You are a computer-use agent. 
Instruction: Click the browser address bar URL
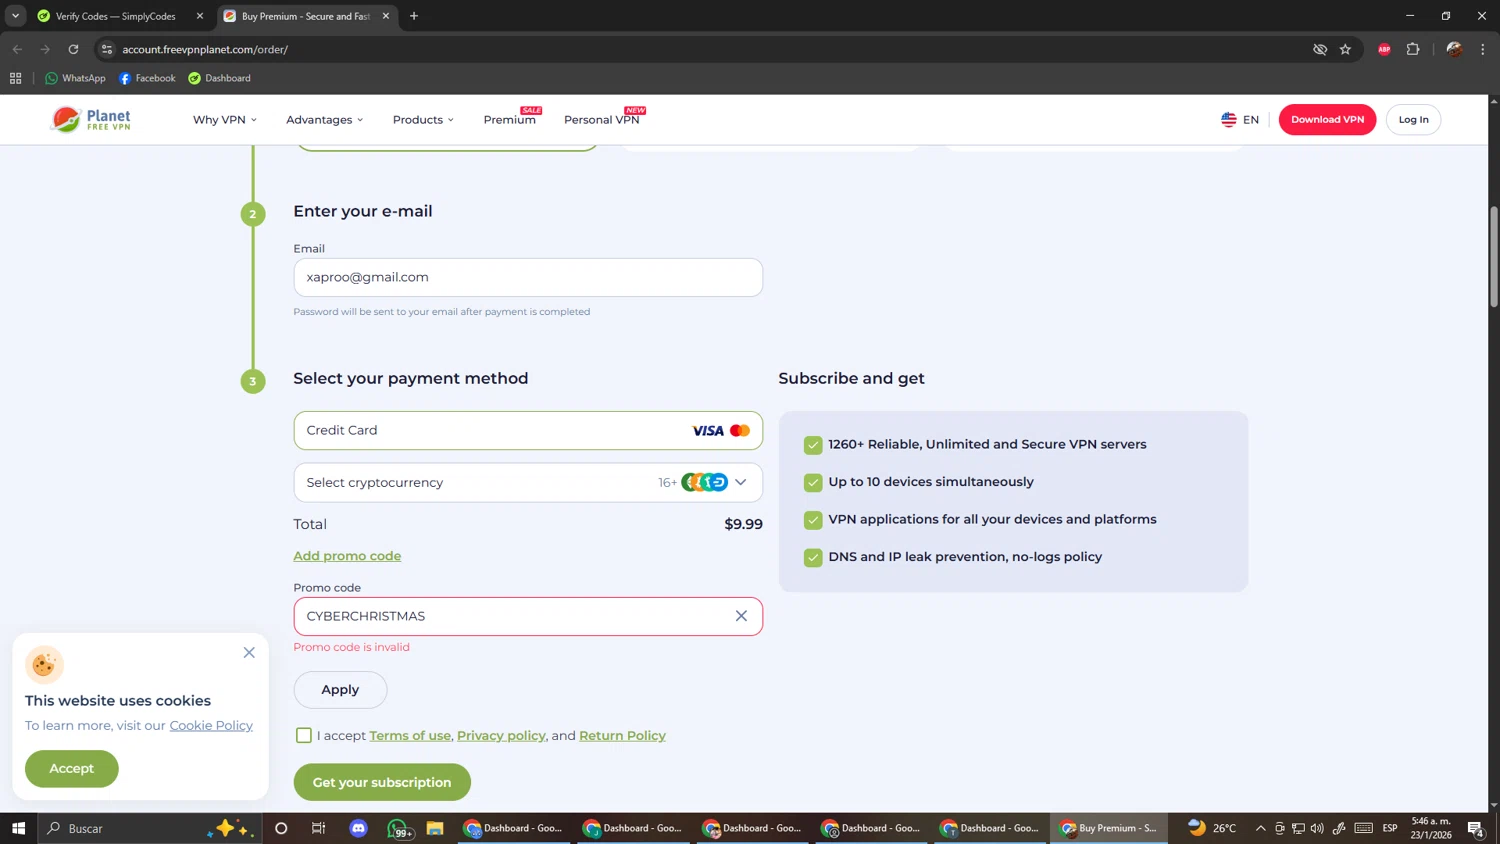205,49
